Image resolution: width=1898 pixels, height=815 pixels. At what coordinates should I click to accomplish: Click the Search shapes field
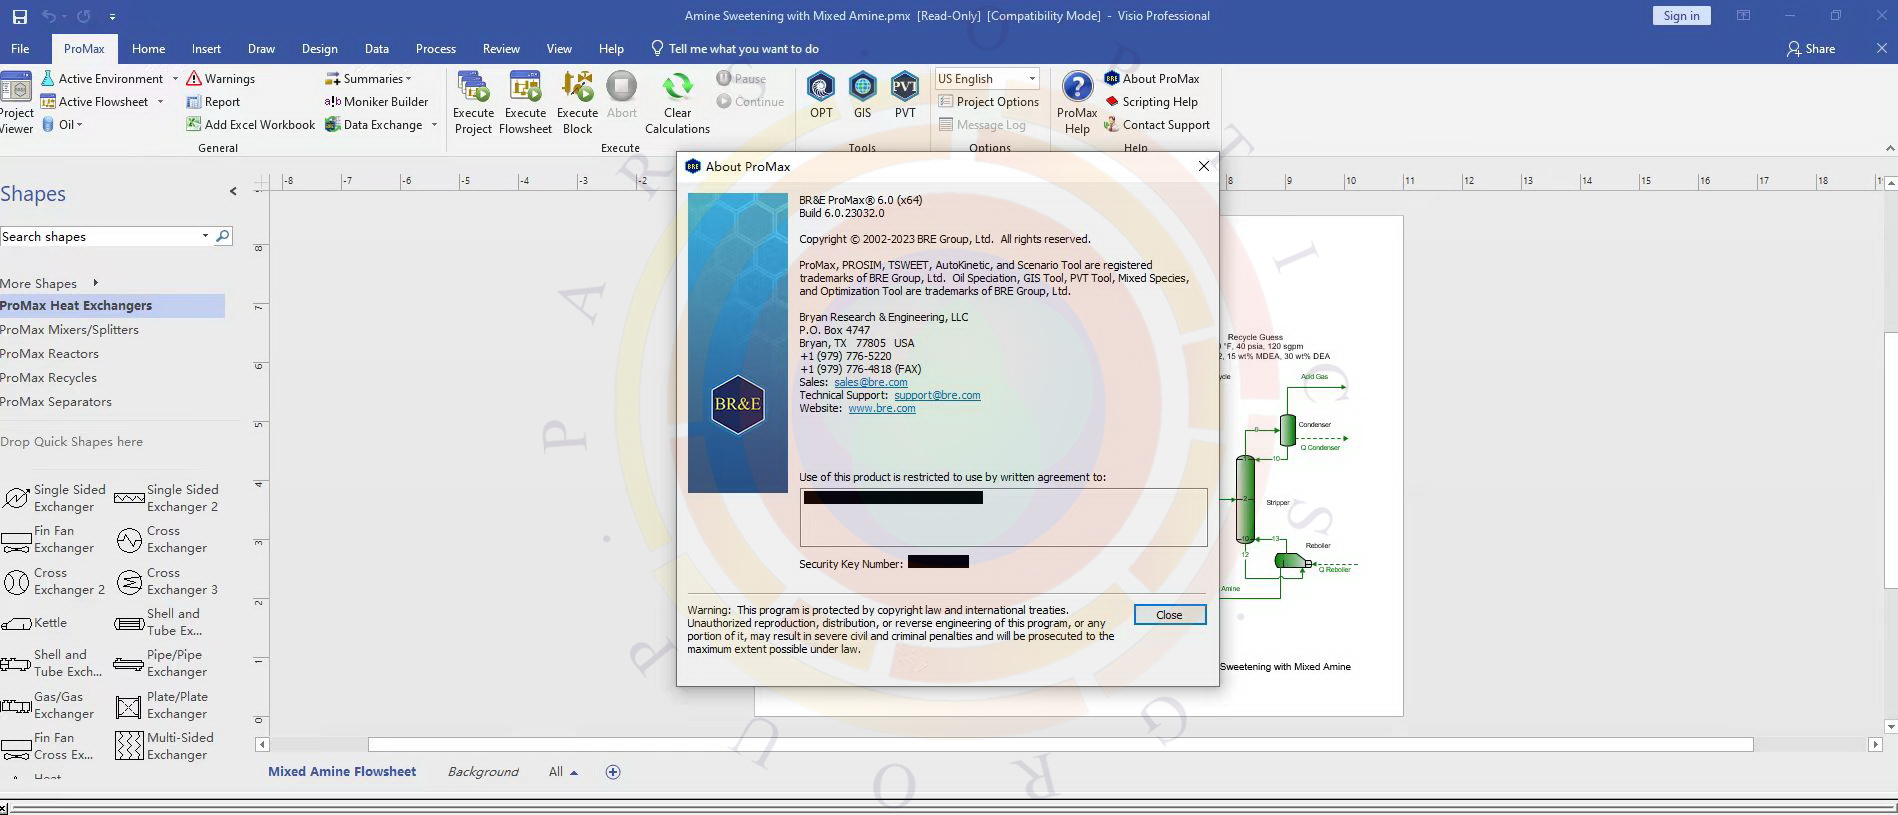[x=100, y=236]
